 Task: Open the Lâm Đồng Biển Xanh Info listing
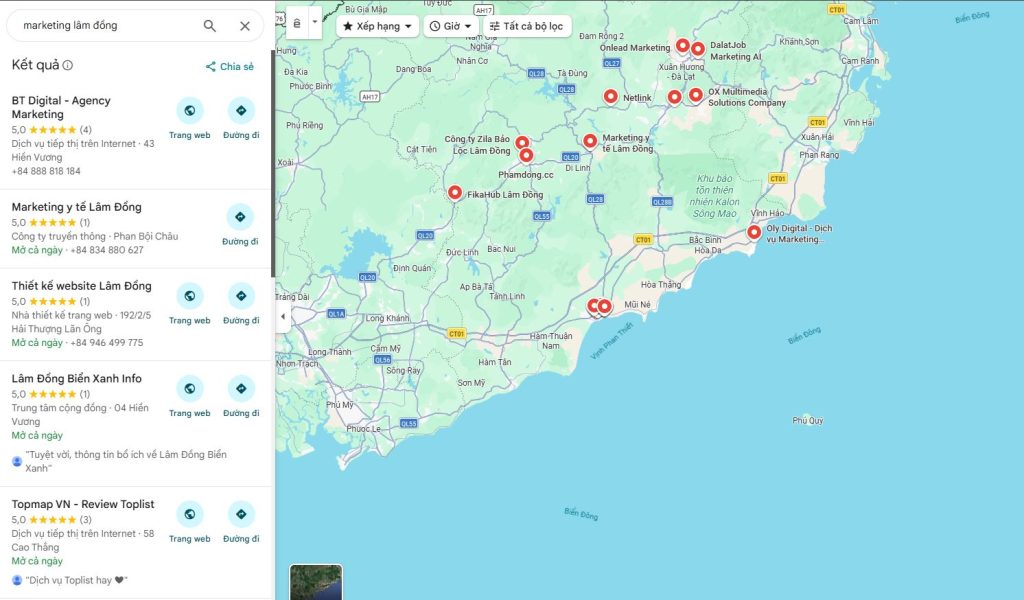point(76,378)
